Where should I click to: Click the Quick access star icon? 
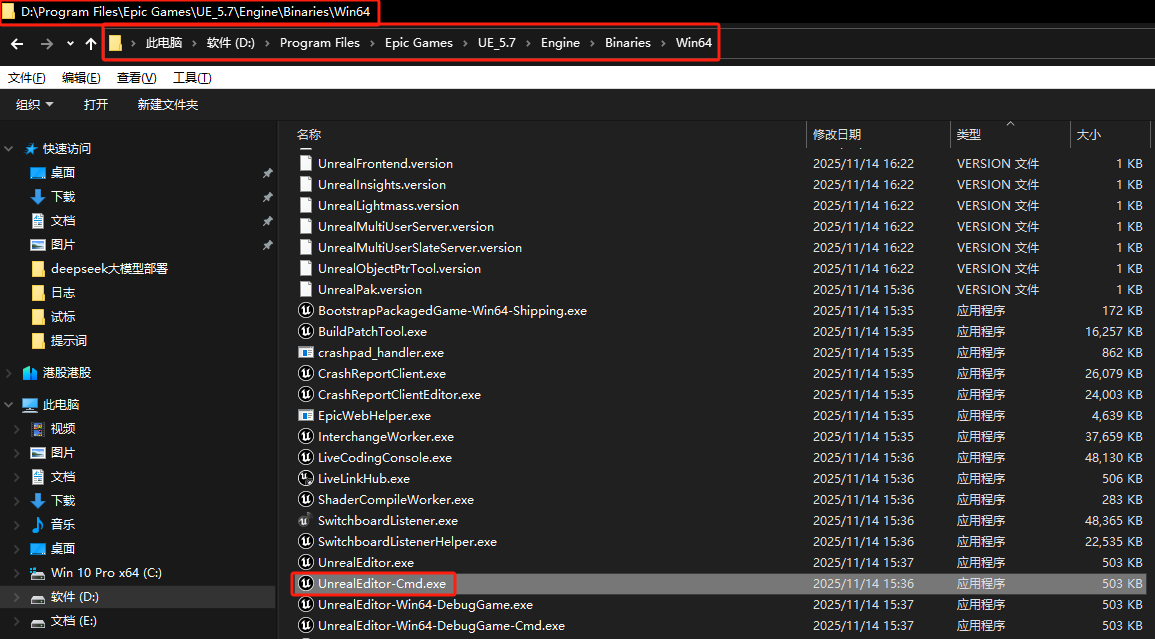coord(31,149)
